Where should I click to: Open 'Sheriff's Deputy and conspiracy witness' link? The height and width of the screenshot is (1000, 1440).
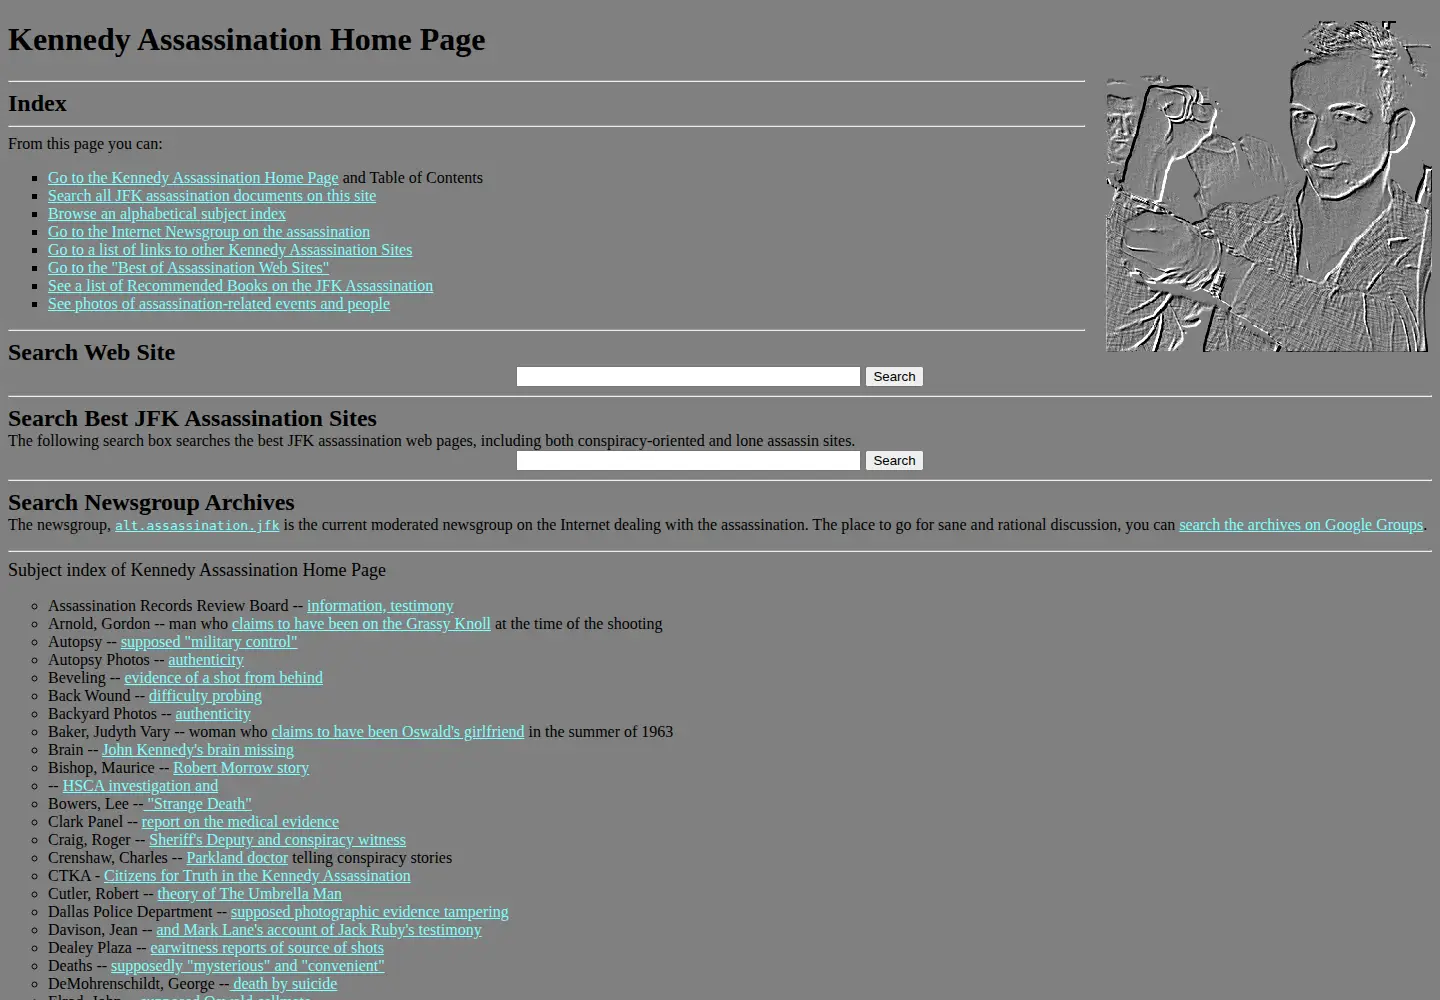pos(277,840)
